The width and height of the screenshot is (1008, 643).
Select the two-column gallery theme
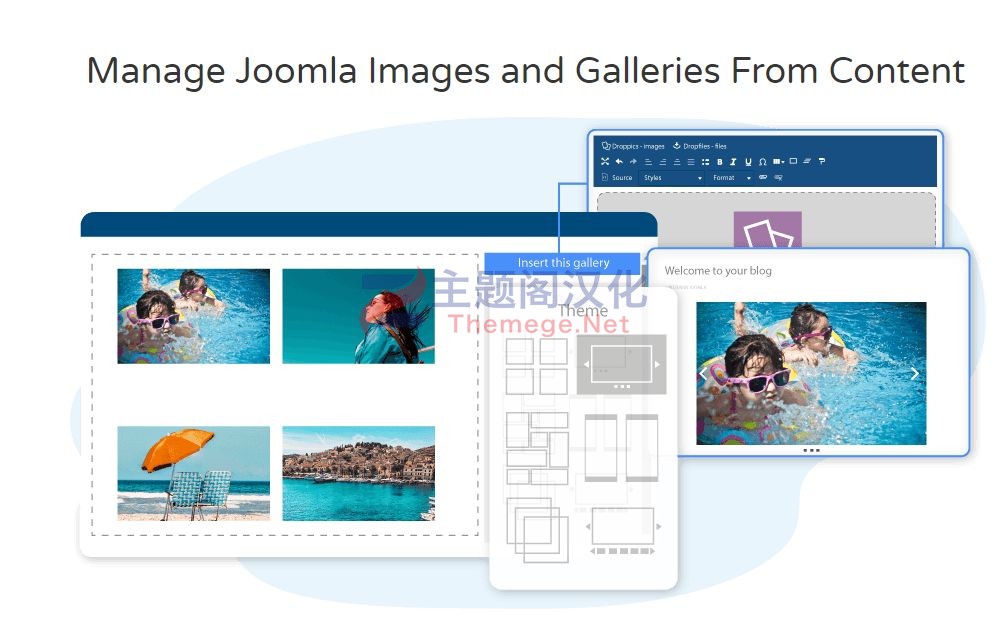tap(621, 448)
